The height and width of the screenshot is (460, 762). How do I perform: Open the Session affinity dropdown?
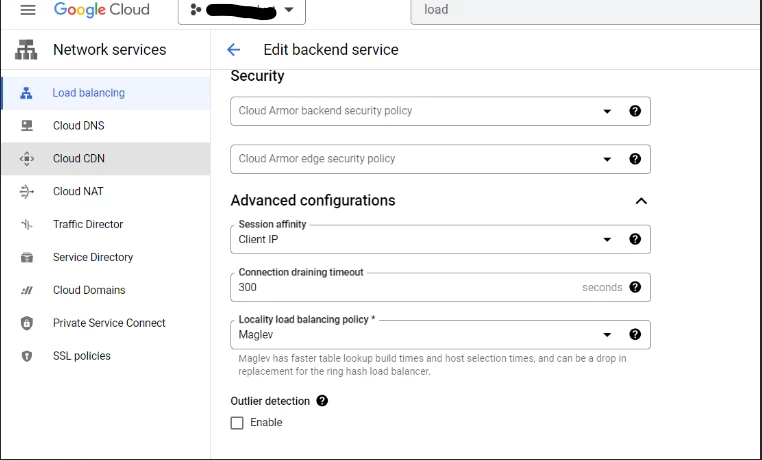click(x=440, y=239)
